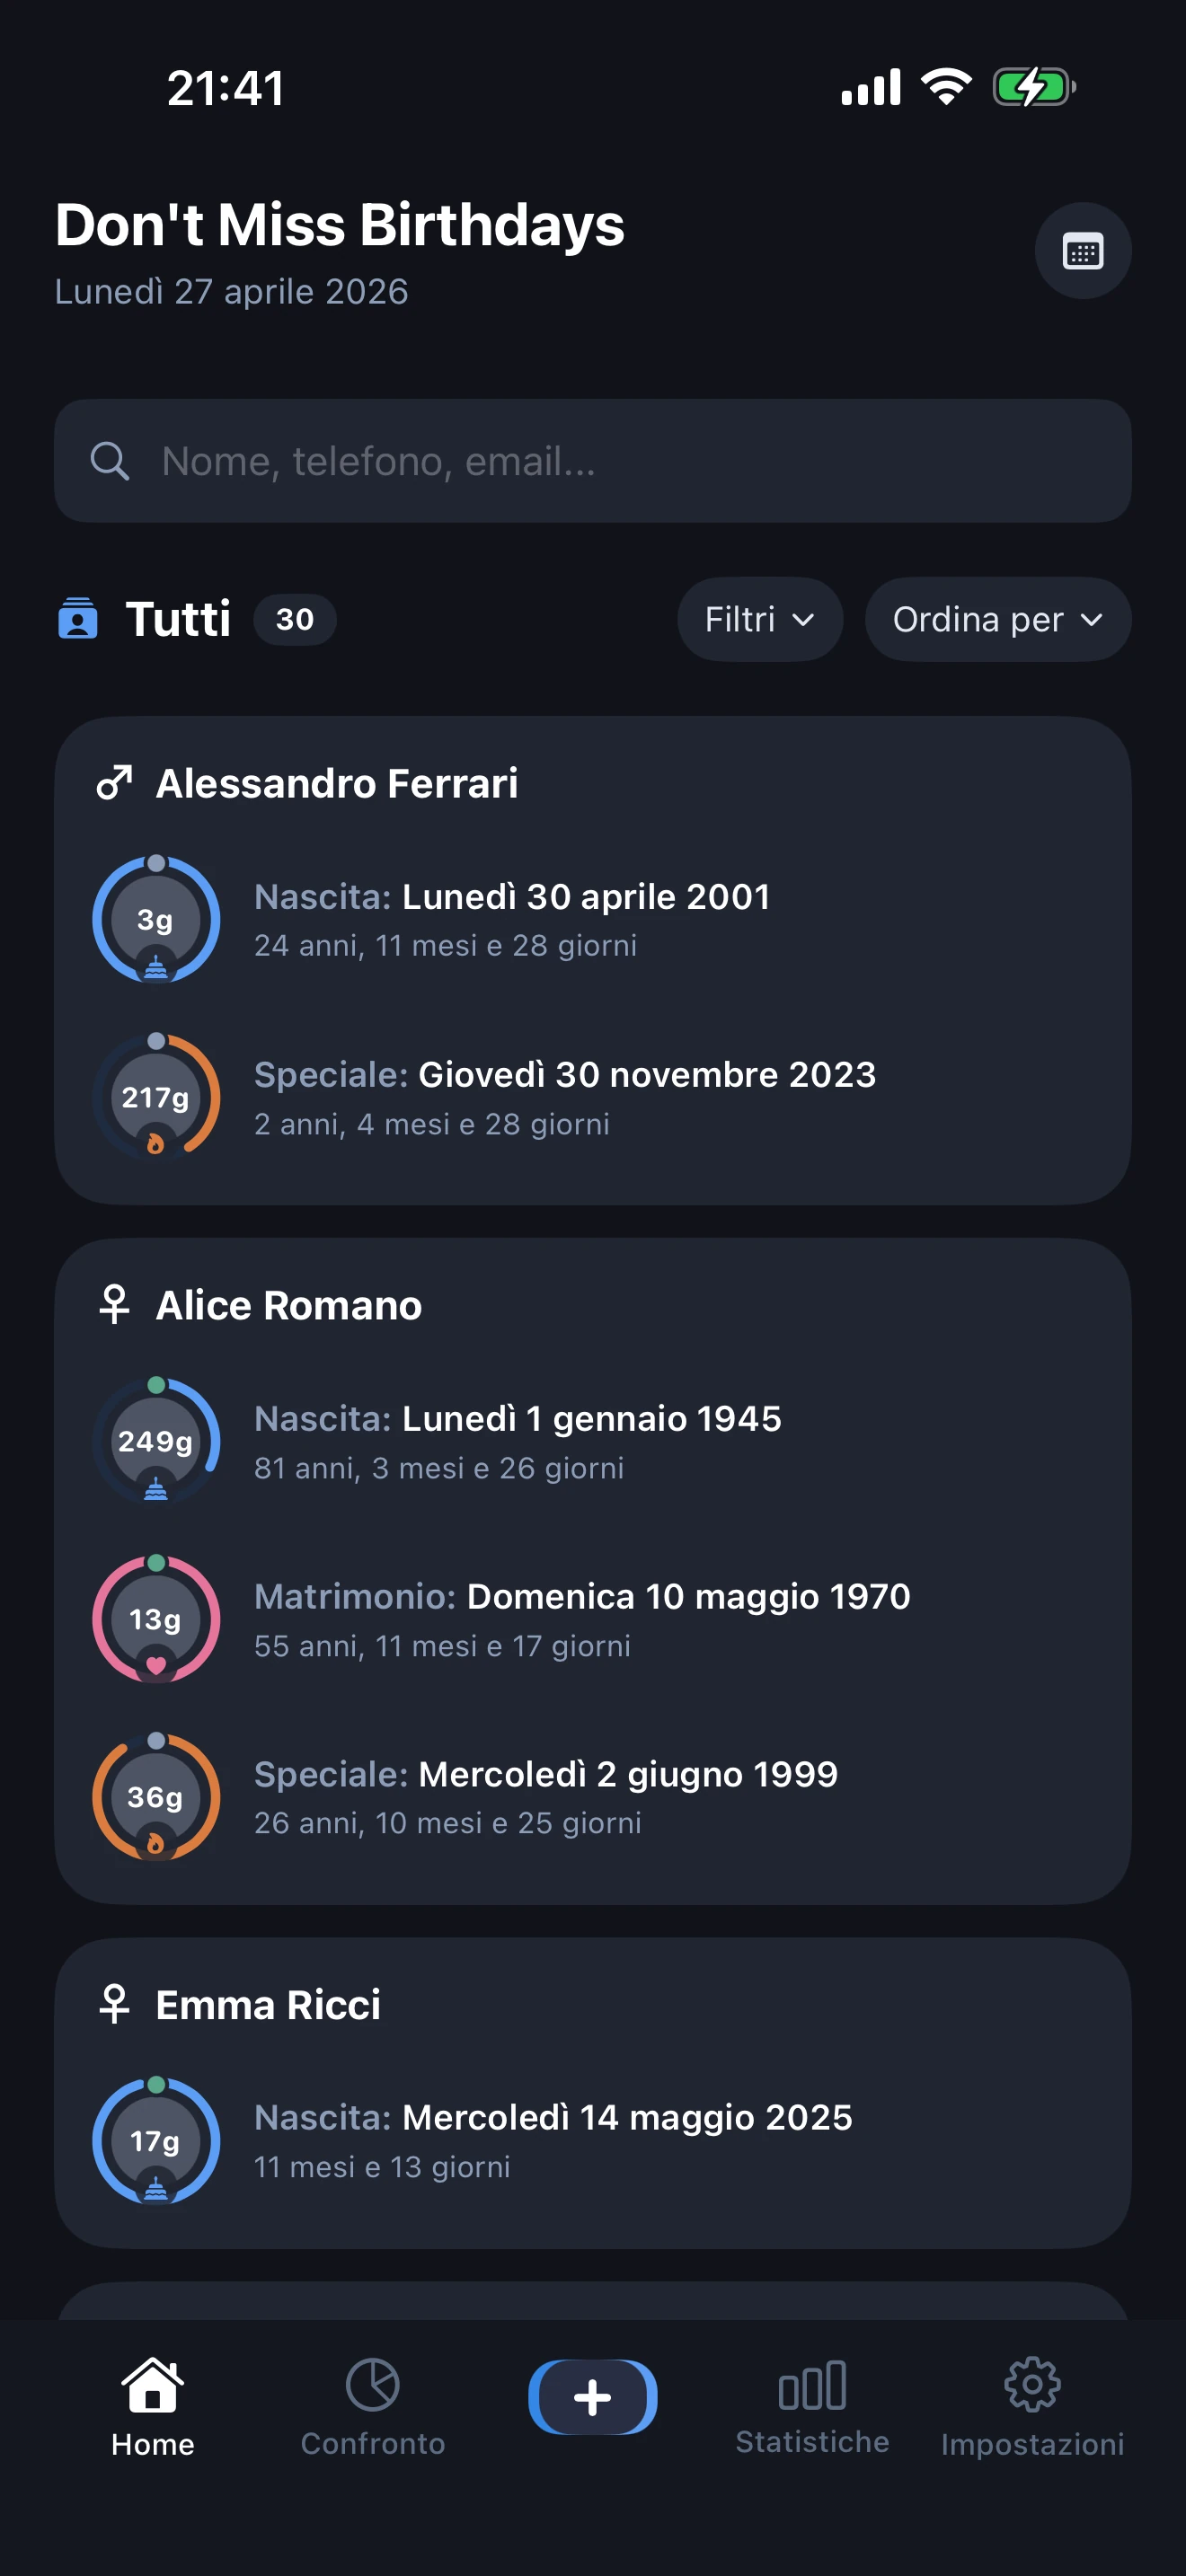1186x2576 pixels.
Task: Tap the 30 count badge
Action: [x=294, y=619]
